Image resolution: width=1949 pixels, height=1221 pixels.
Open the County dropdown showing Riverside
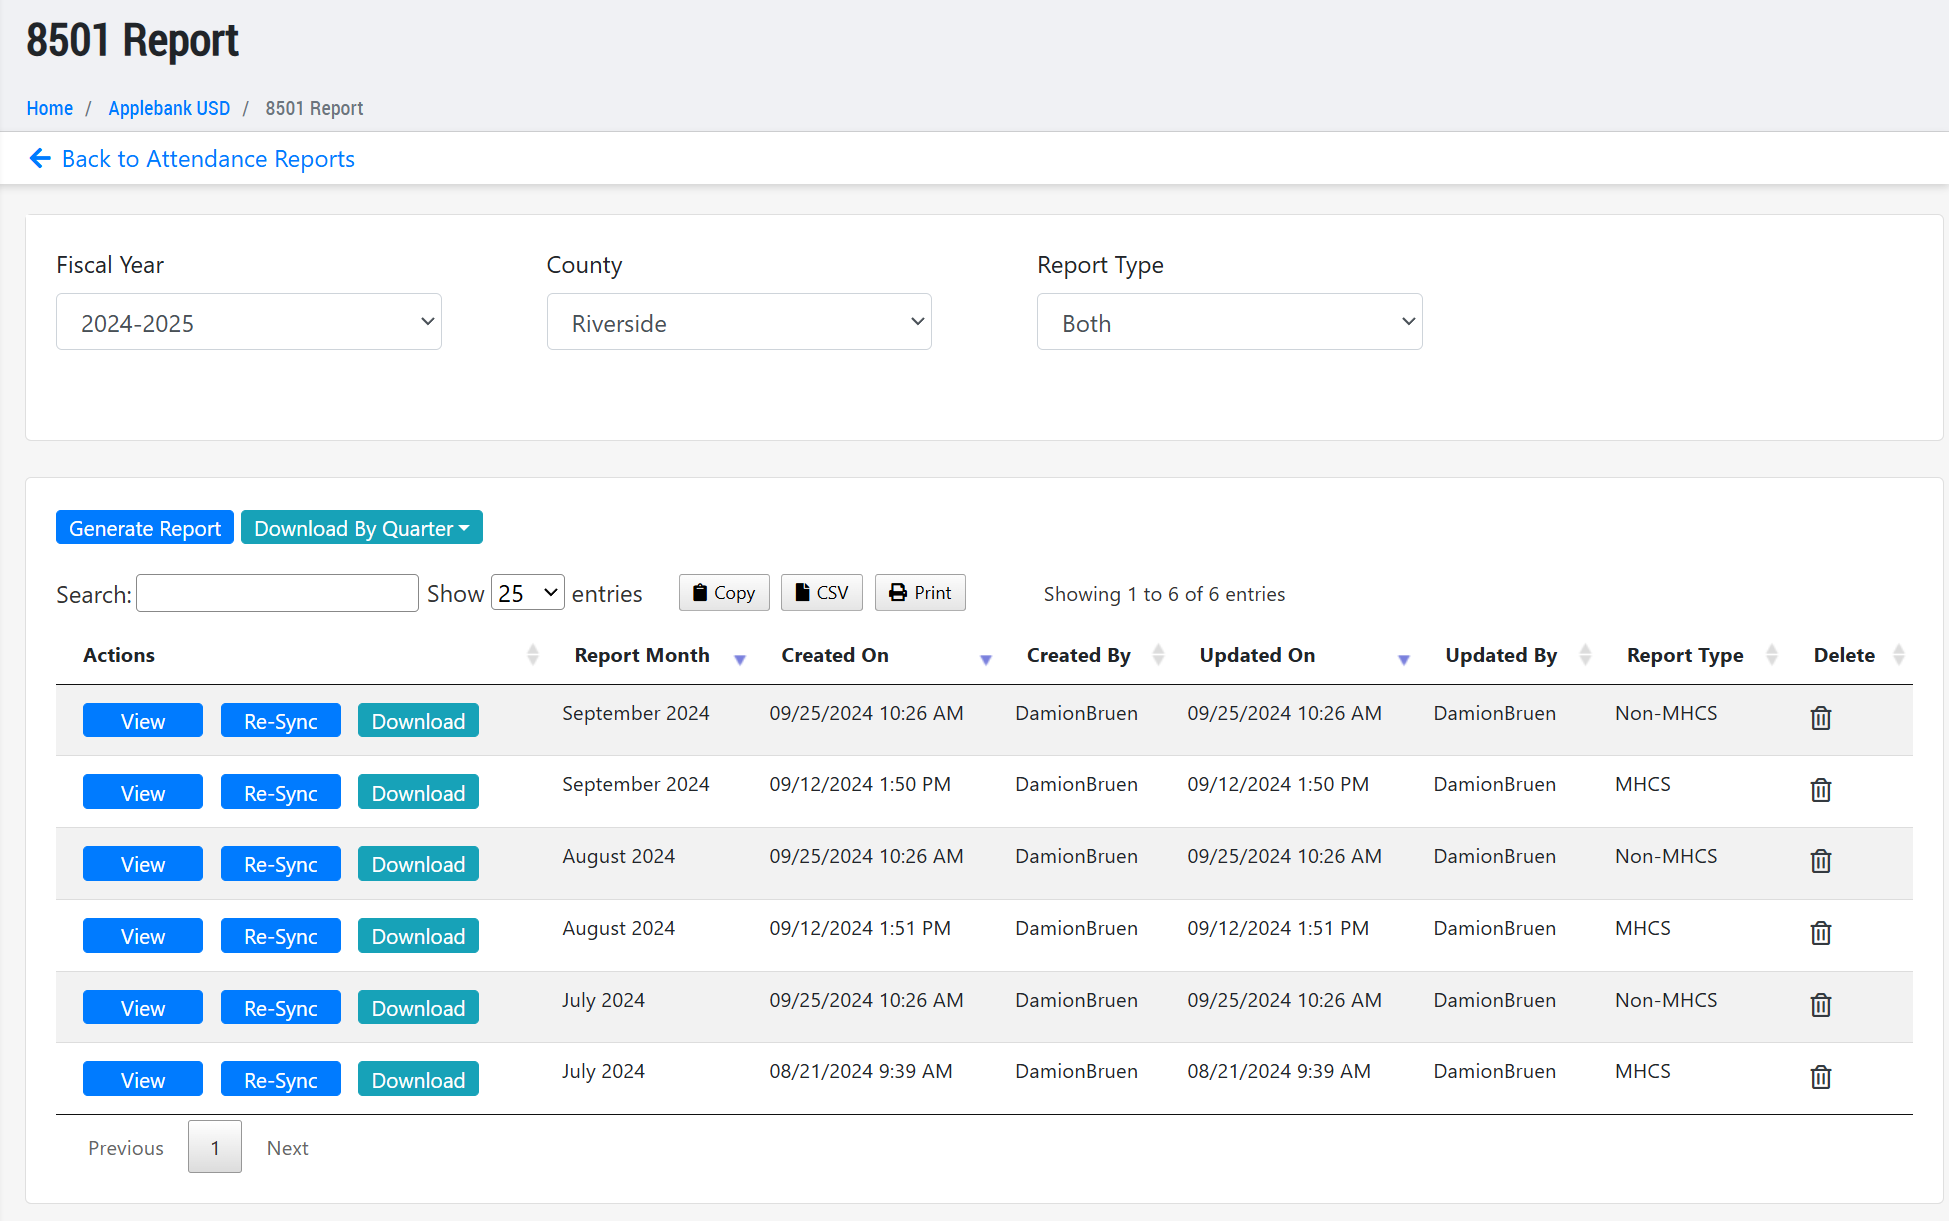[x=739, y=322]
